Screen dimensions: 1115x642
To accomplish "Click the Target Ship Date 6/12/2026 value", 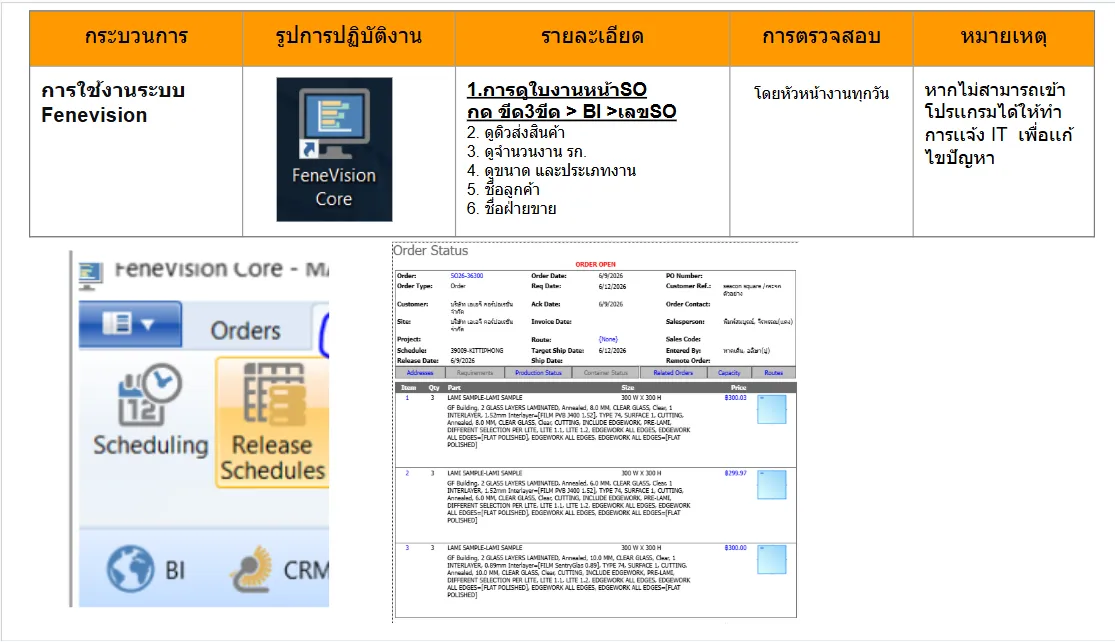I will pos(612,351).
